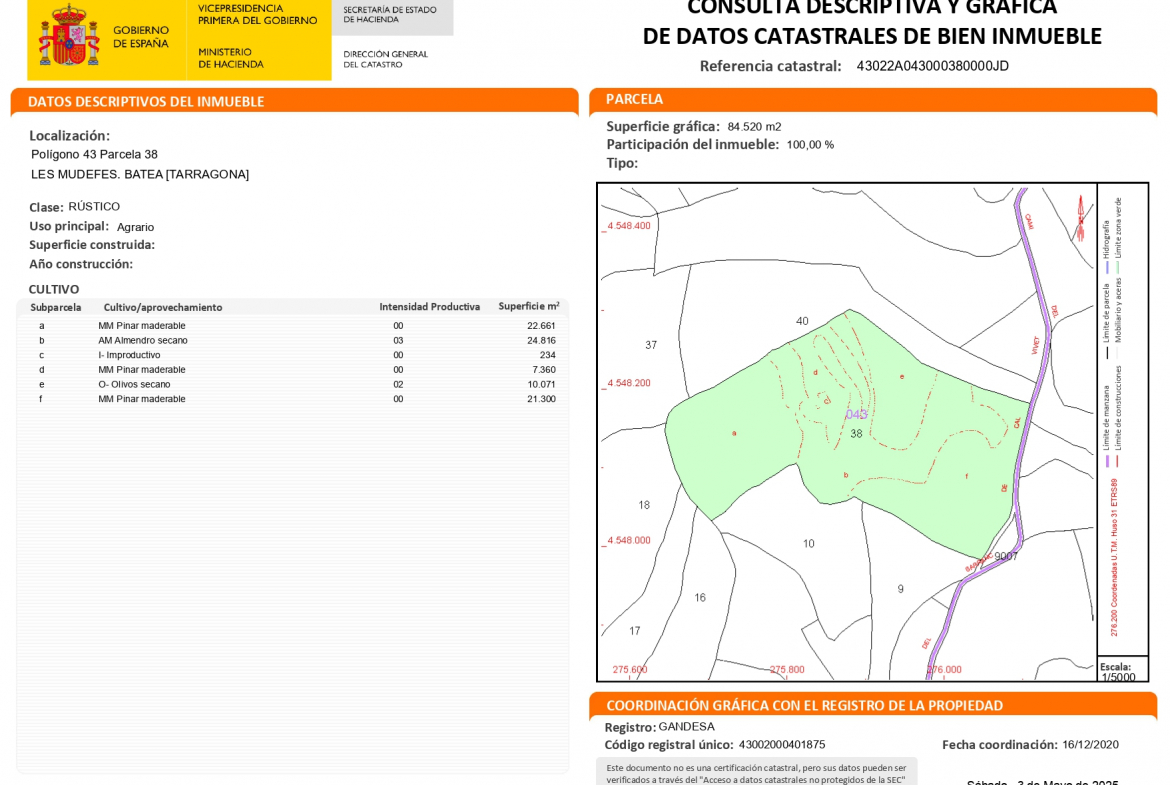Click the 'COORDINACIÓN GRÁFICA CON EL REGISTRO' header
1170x785 pixels.
[x=804, y=706]
